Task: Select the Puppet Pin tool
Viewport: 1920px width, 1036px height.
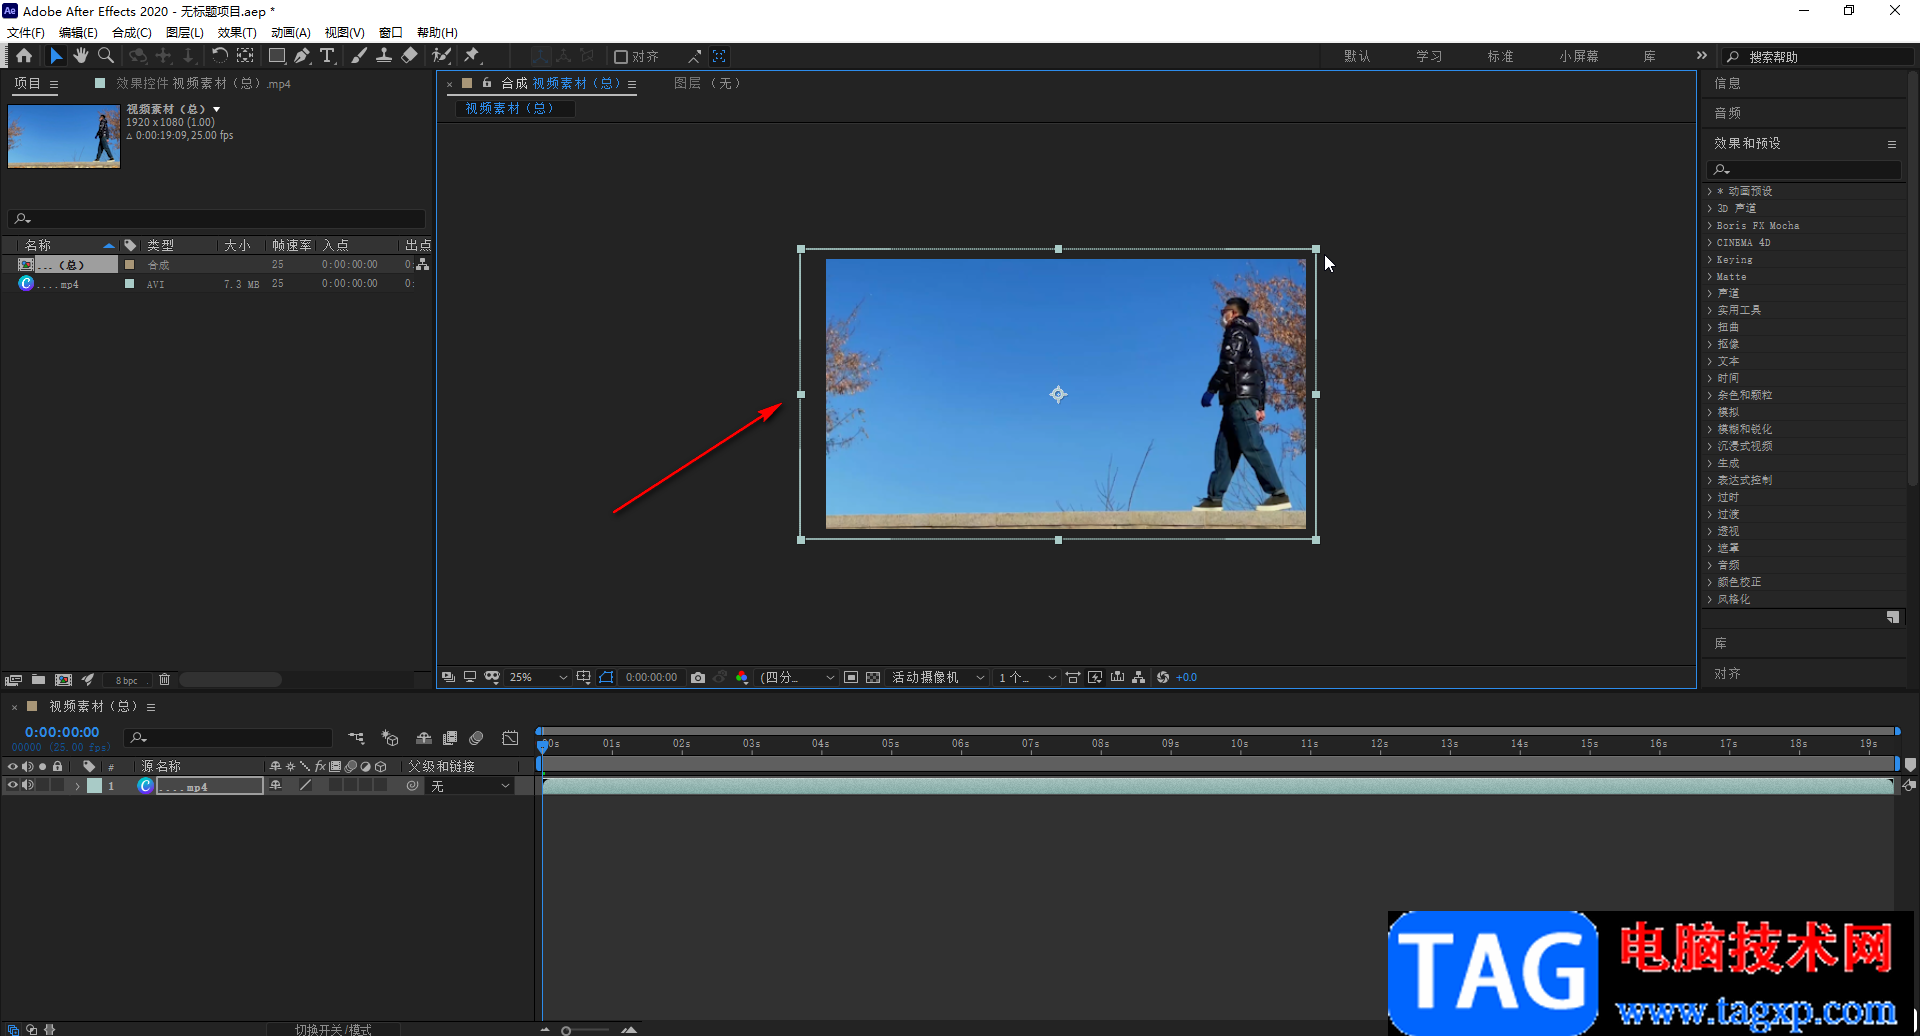Action: click(472, 56)
